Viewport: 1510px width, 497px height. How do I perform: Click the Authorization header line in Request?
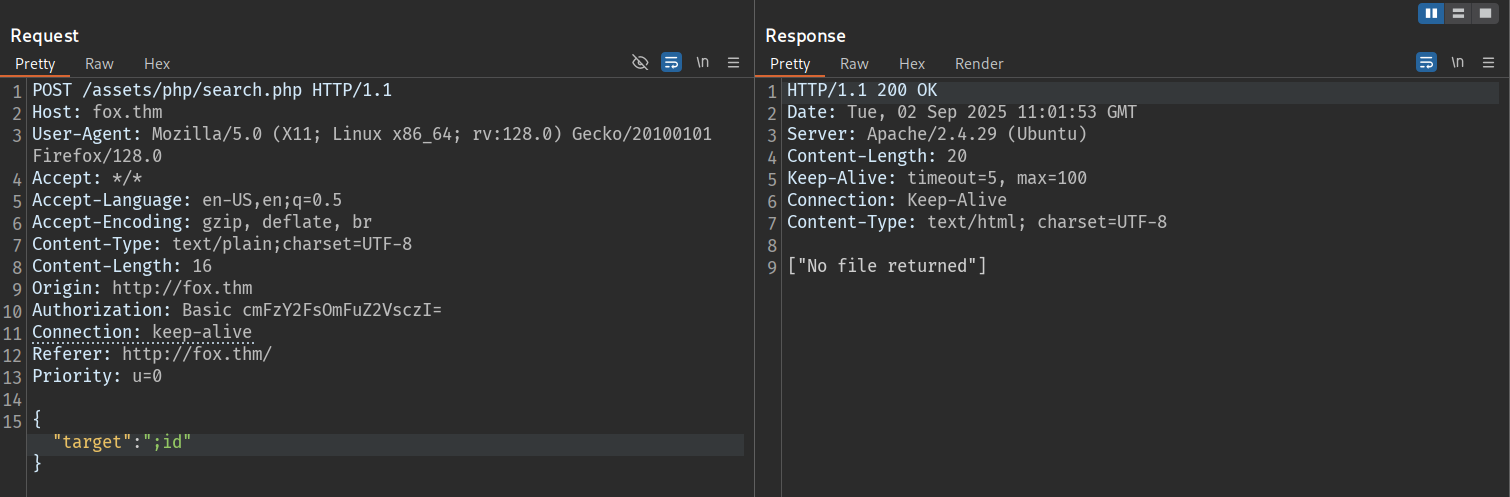[236, 311]
